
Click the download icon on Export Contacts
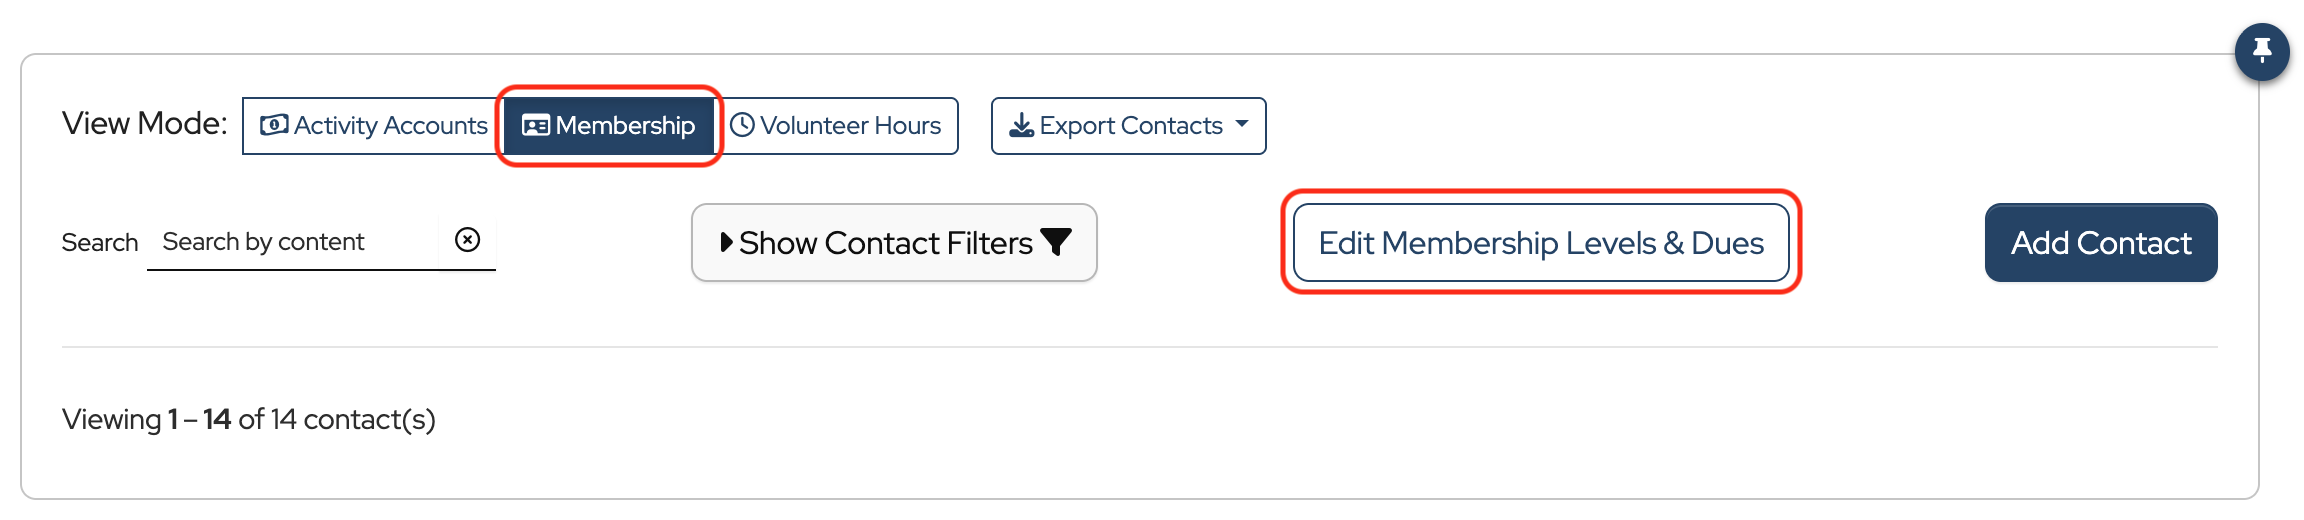pyautogui.click(x=1021, y=125)
